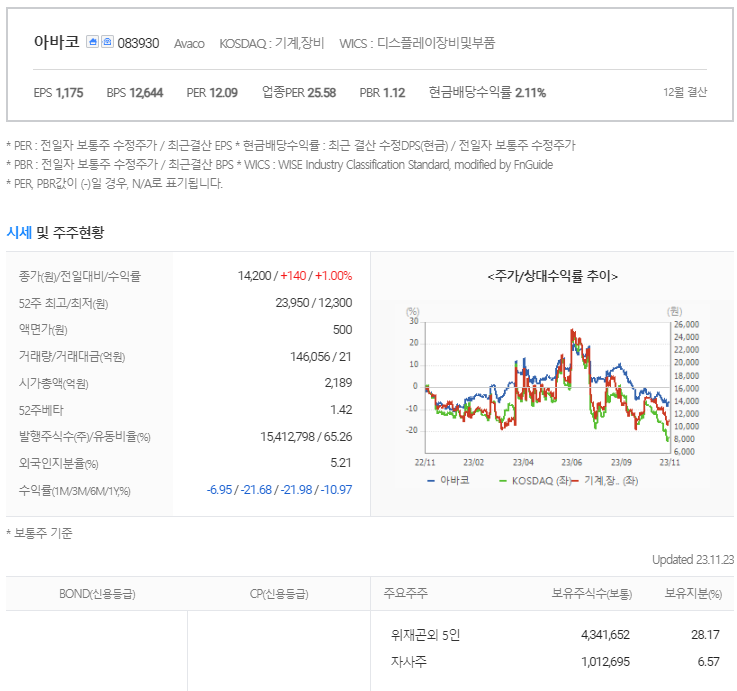Select the foreign ownership value 5.21

[x=341, y=463]
